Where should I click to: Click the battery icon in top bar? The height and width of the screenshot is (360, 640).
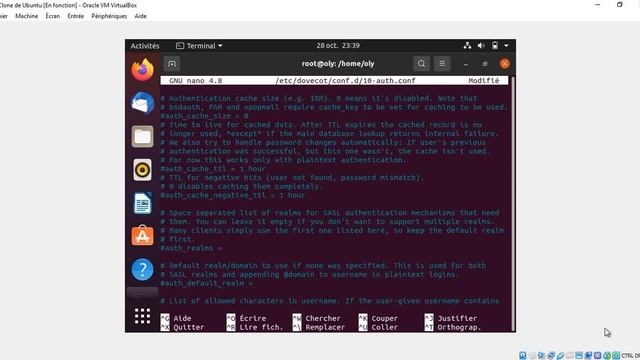click(x=495, y=46)
